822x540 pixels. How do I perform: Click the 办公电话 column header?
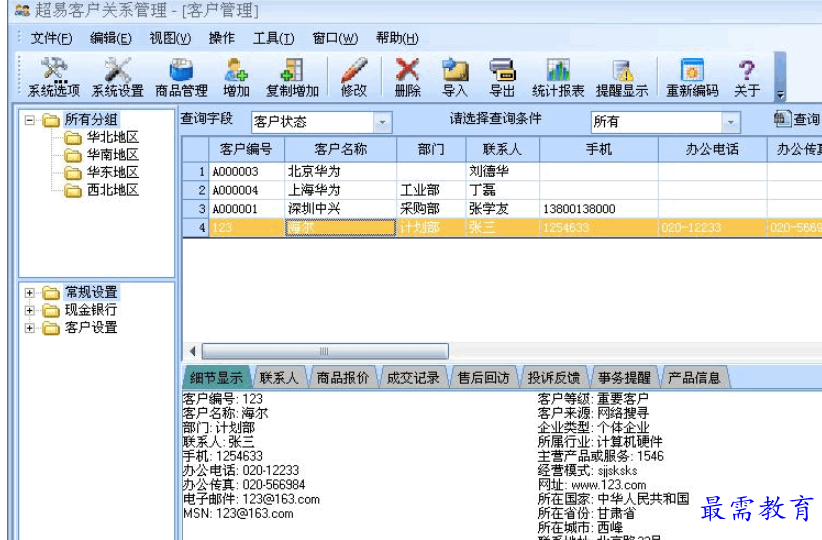(712, 149)
